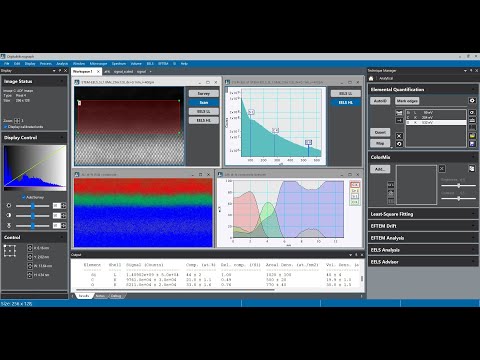Click the Survey button in the STEM image window
480x360 pixels.
(204, 93)
